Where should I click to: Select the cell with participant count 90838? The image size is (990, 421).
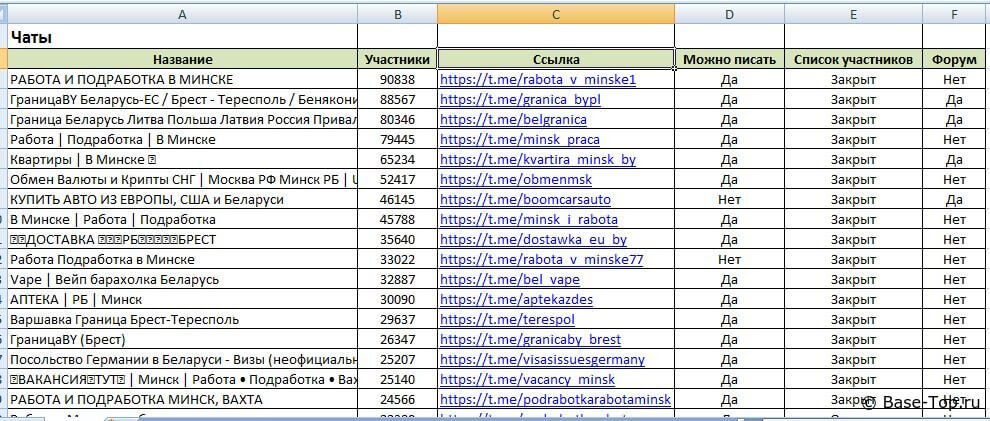point(397,80)
